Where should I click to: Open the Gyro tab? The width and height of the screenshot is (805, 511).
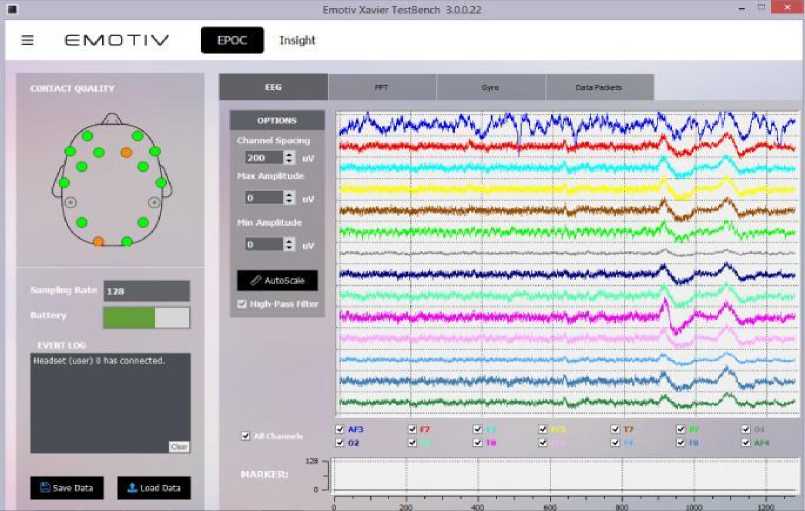click(490, 88)
